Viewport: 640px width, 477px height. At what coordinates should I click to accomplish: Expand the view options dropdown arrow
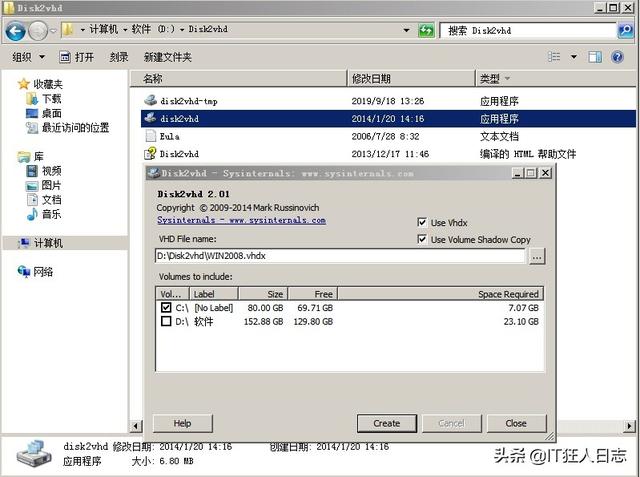tap(573, 57)
